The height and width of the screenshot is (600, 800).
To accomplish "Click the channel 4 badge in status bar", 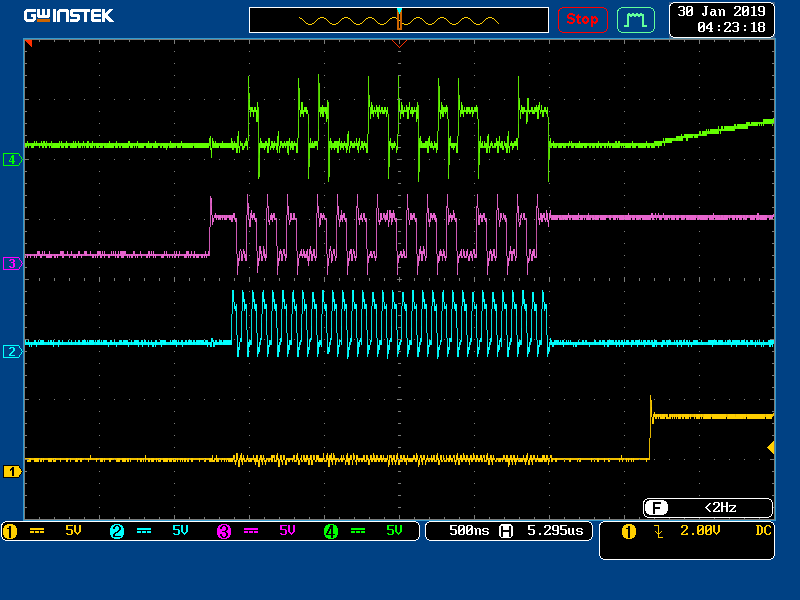I will click(331, 532).
